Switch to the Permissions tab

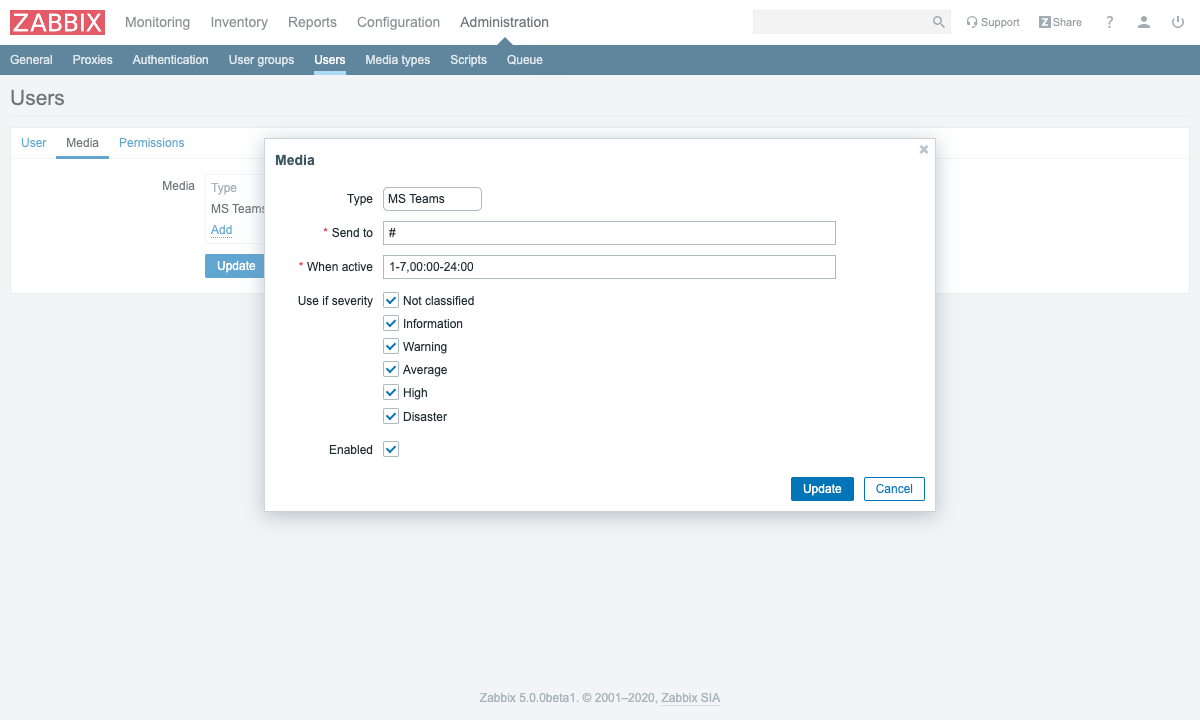(x=151, y=143)
